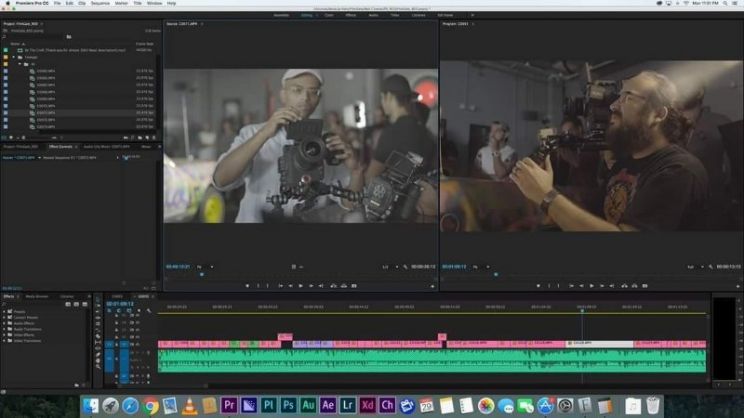This screenshot has width=744, height=418.
Task: Click Mark Out in Source monitor
Action: [x=268, y=286]
